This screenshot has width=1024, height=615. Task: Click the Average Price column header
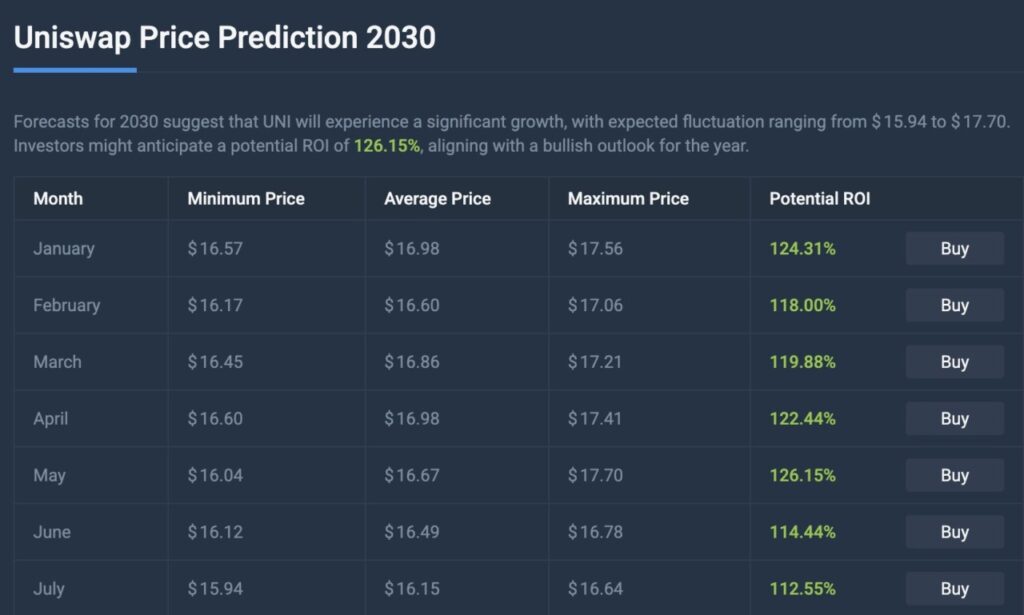coord(437,198)
